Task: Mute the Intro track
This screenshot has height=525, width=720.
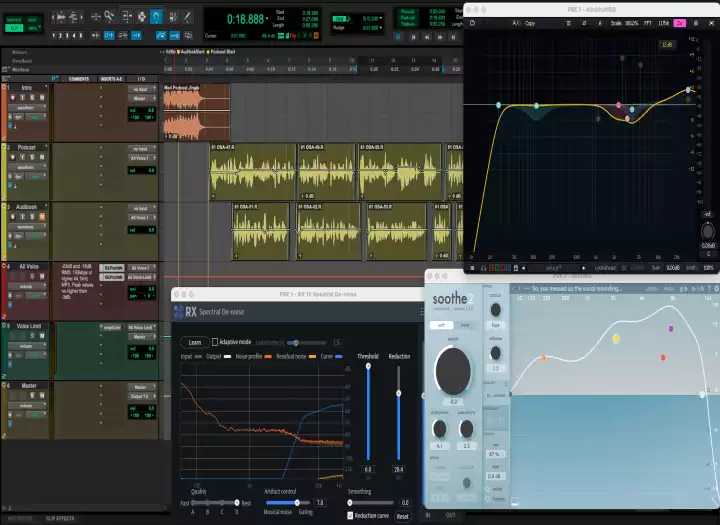Action: click(42, 97)
